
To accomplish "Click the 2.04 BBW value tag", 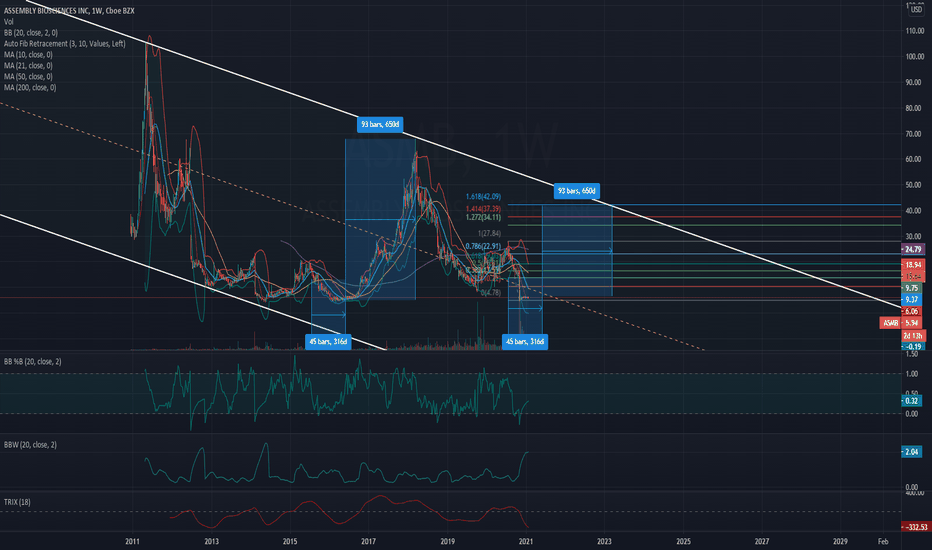I will click(912, 452).
